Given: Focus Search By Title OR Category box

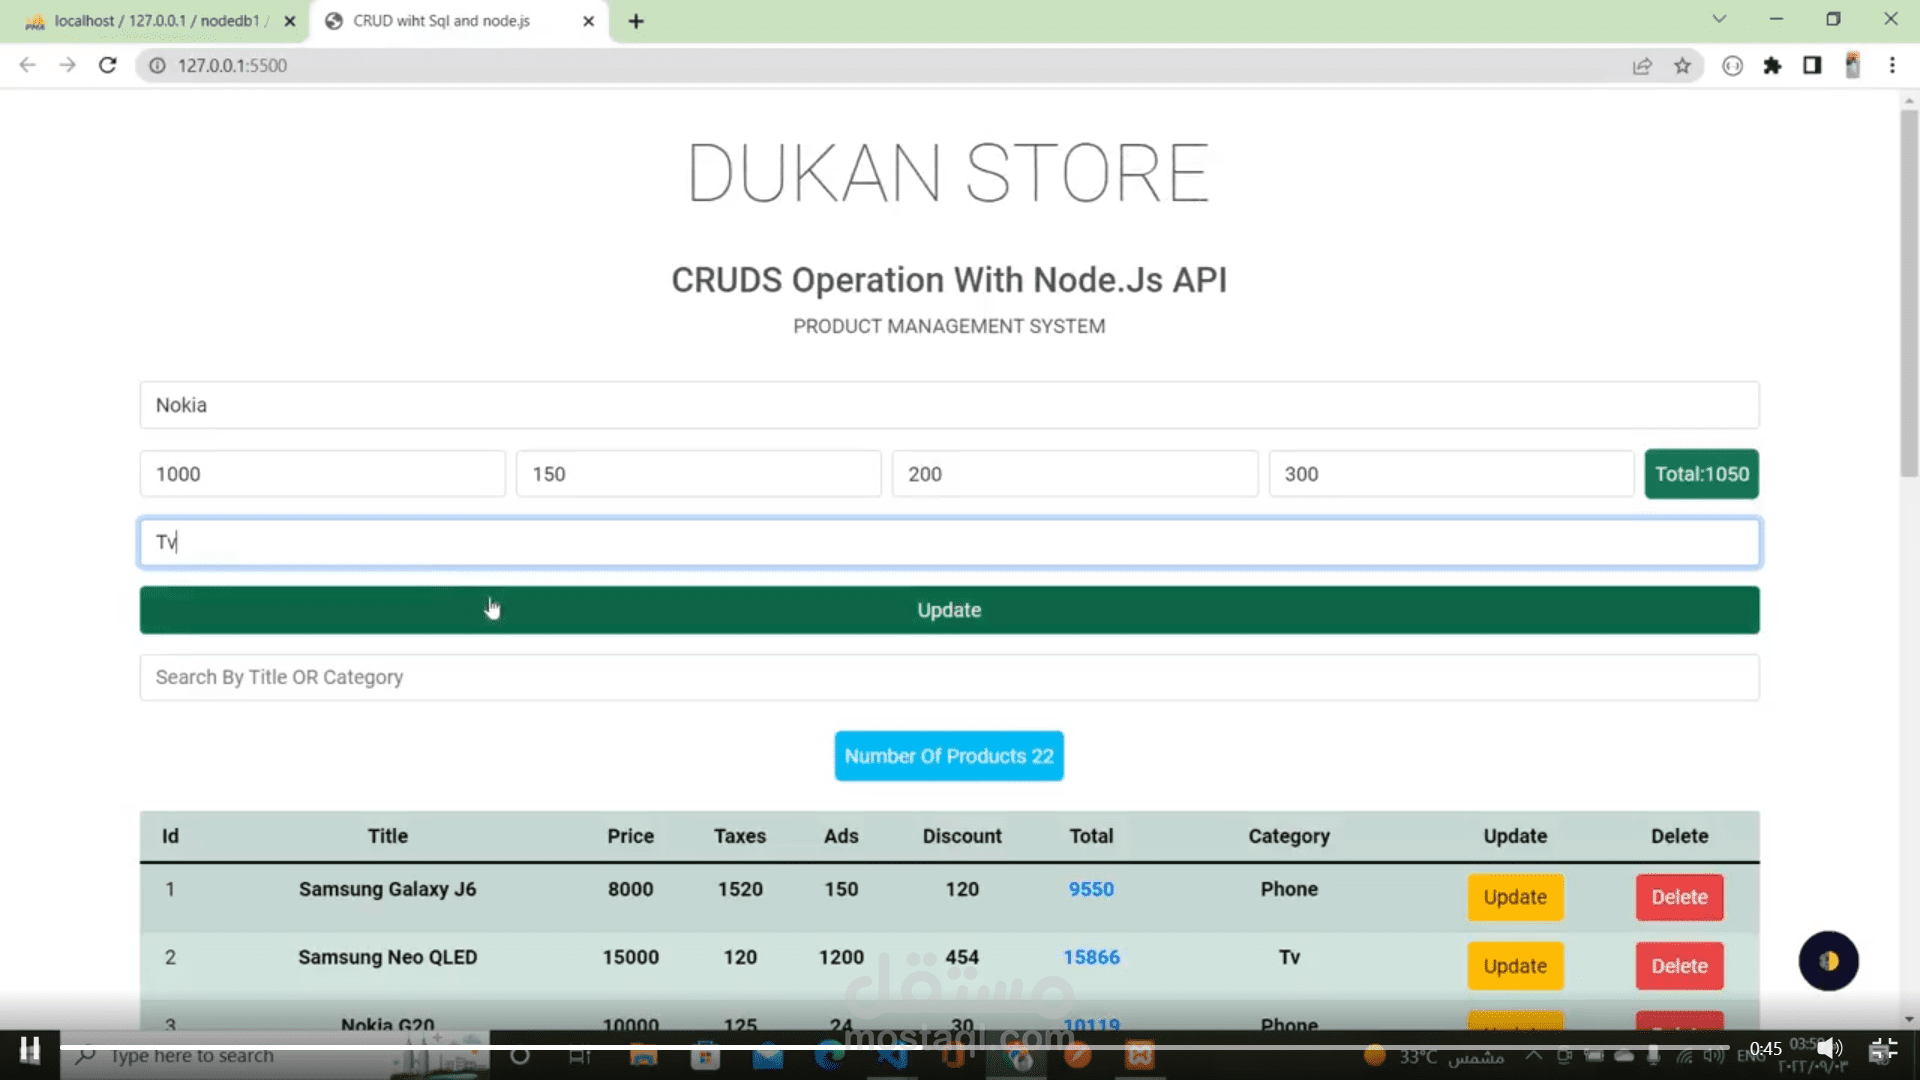Looking at the screenshot, I should (x=949, y=677).
